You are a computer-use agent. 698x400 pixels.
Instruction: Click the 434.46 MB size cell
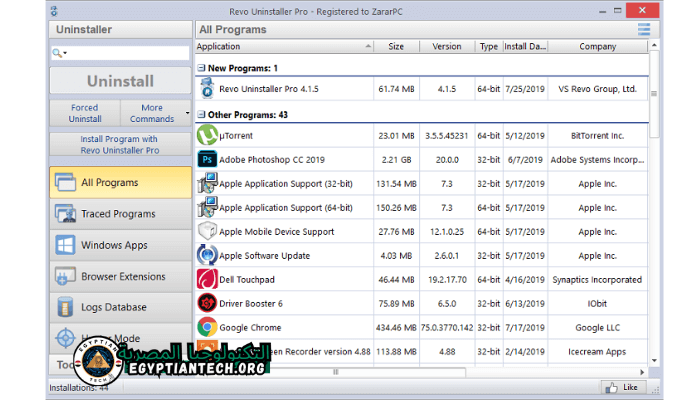(396, 327)
